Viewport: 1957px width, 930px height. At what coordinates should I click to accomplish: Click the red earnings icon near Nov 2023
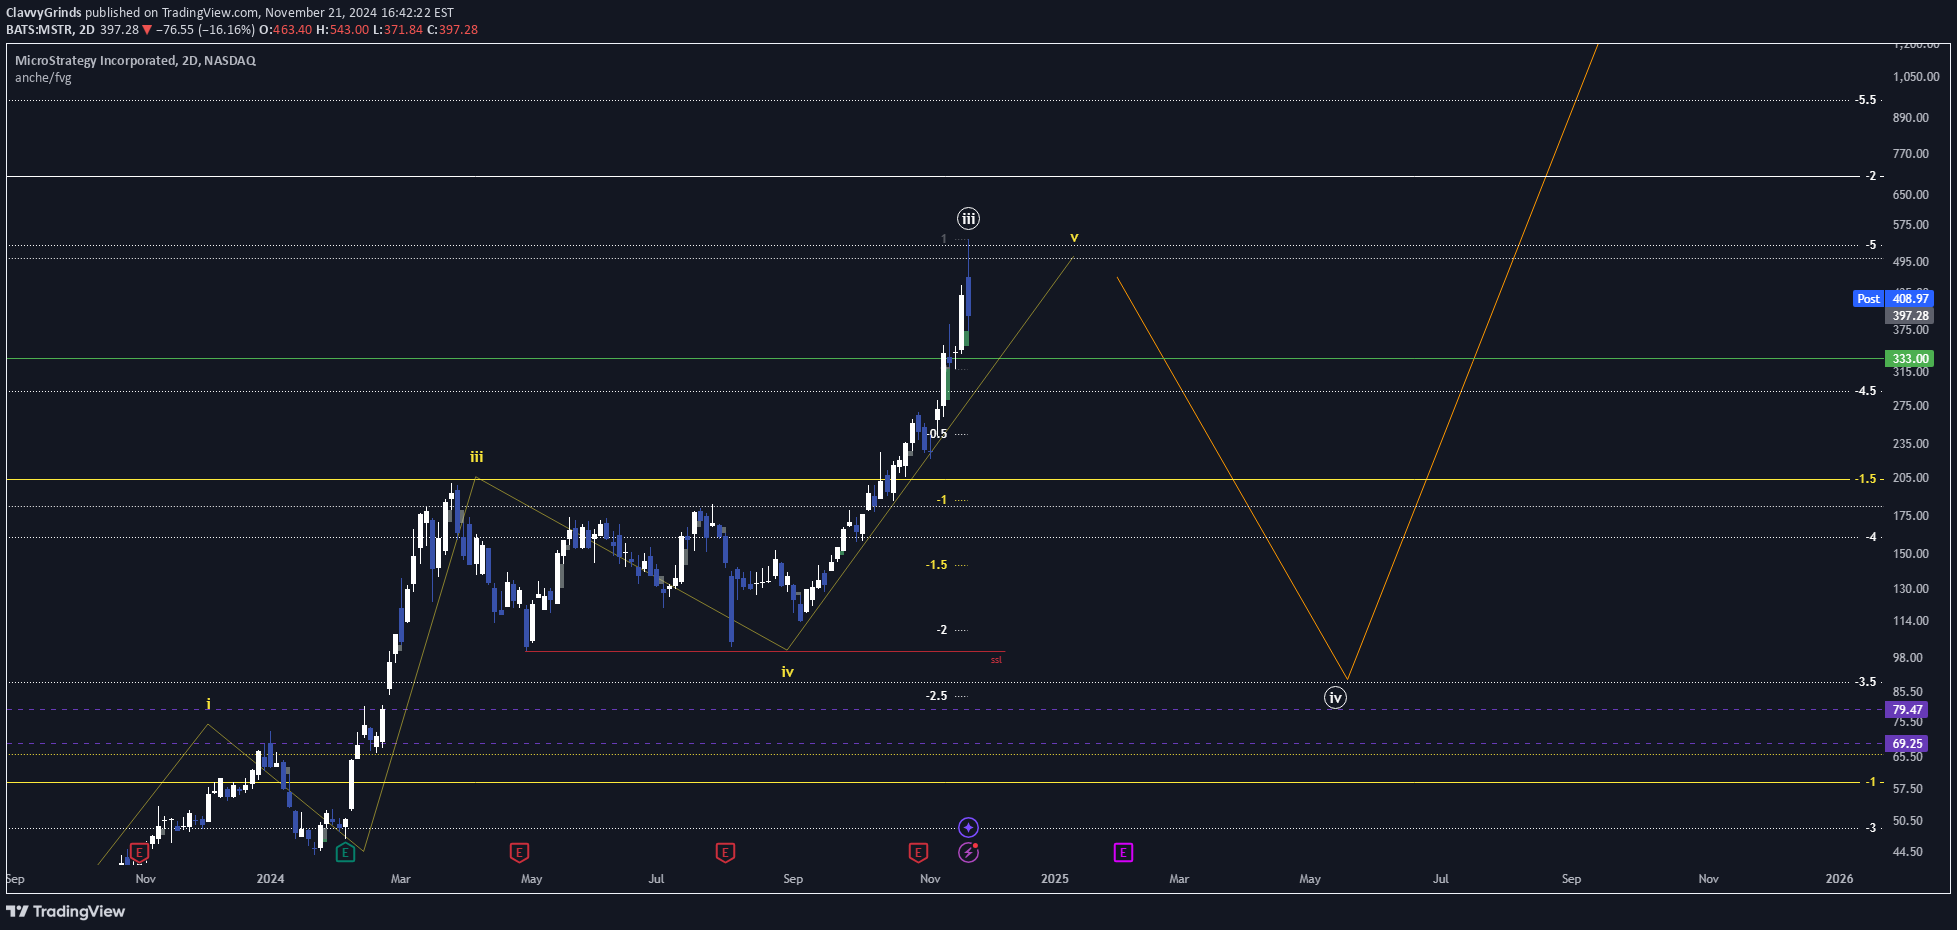(x=140, y=853)
